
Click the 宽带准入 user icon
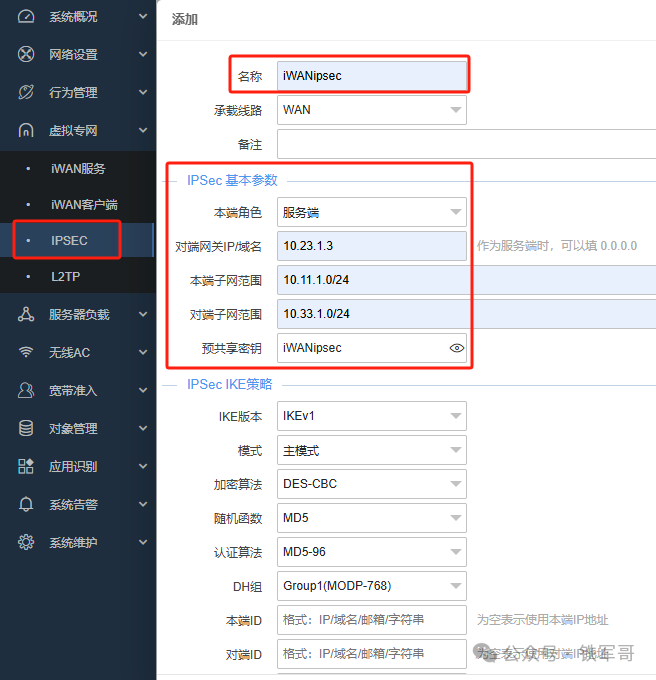click(26, 390)
